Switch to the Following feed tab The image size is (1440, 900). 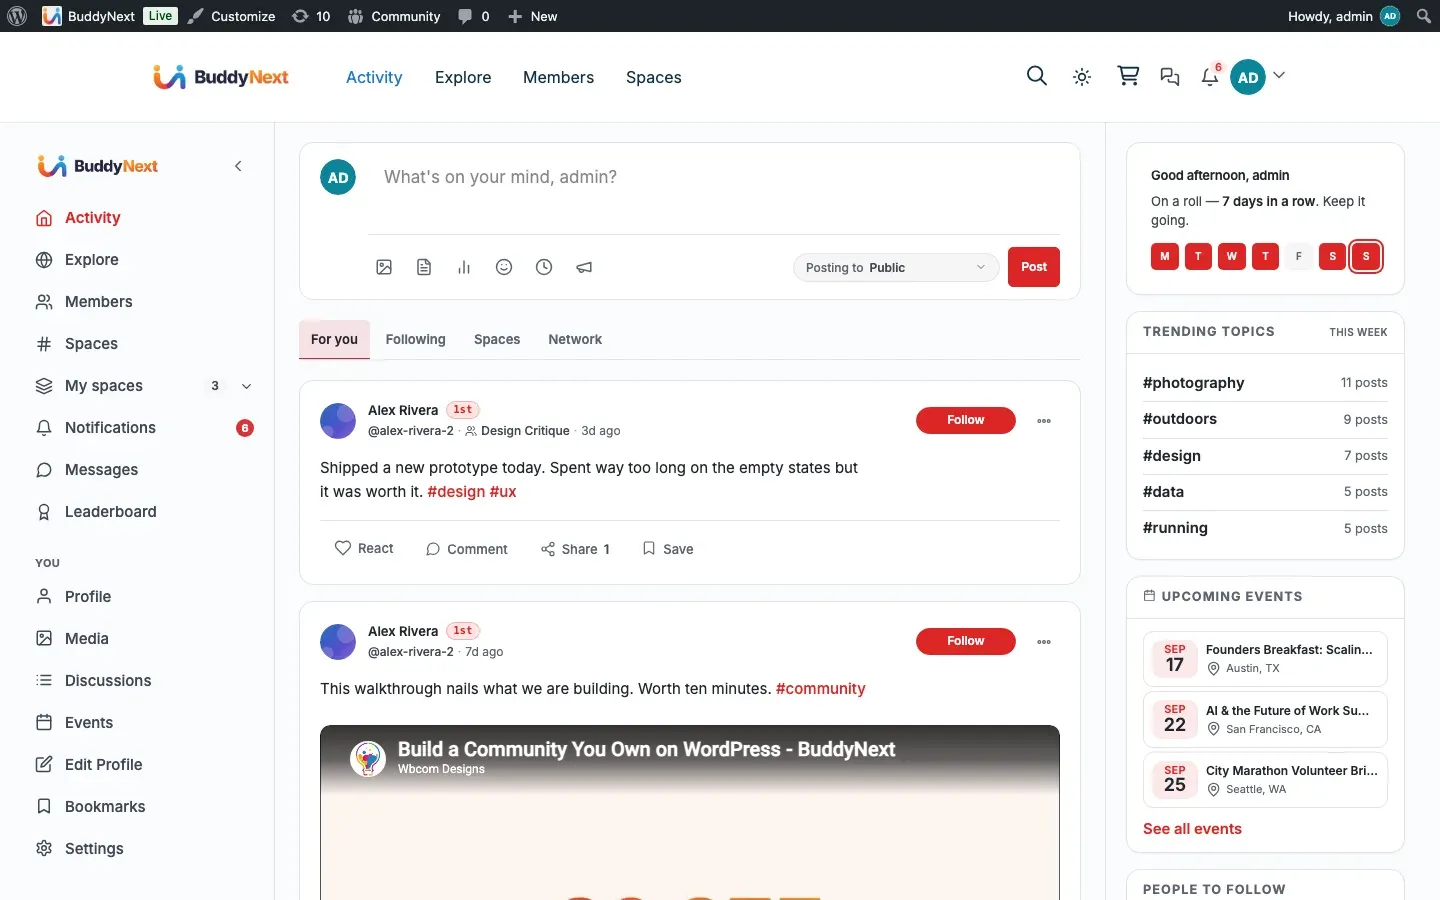(x=416, y=340)
